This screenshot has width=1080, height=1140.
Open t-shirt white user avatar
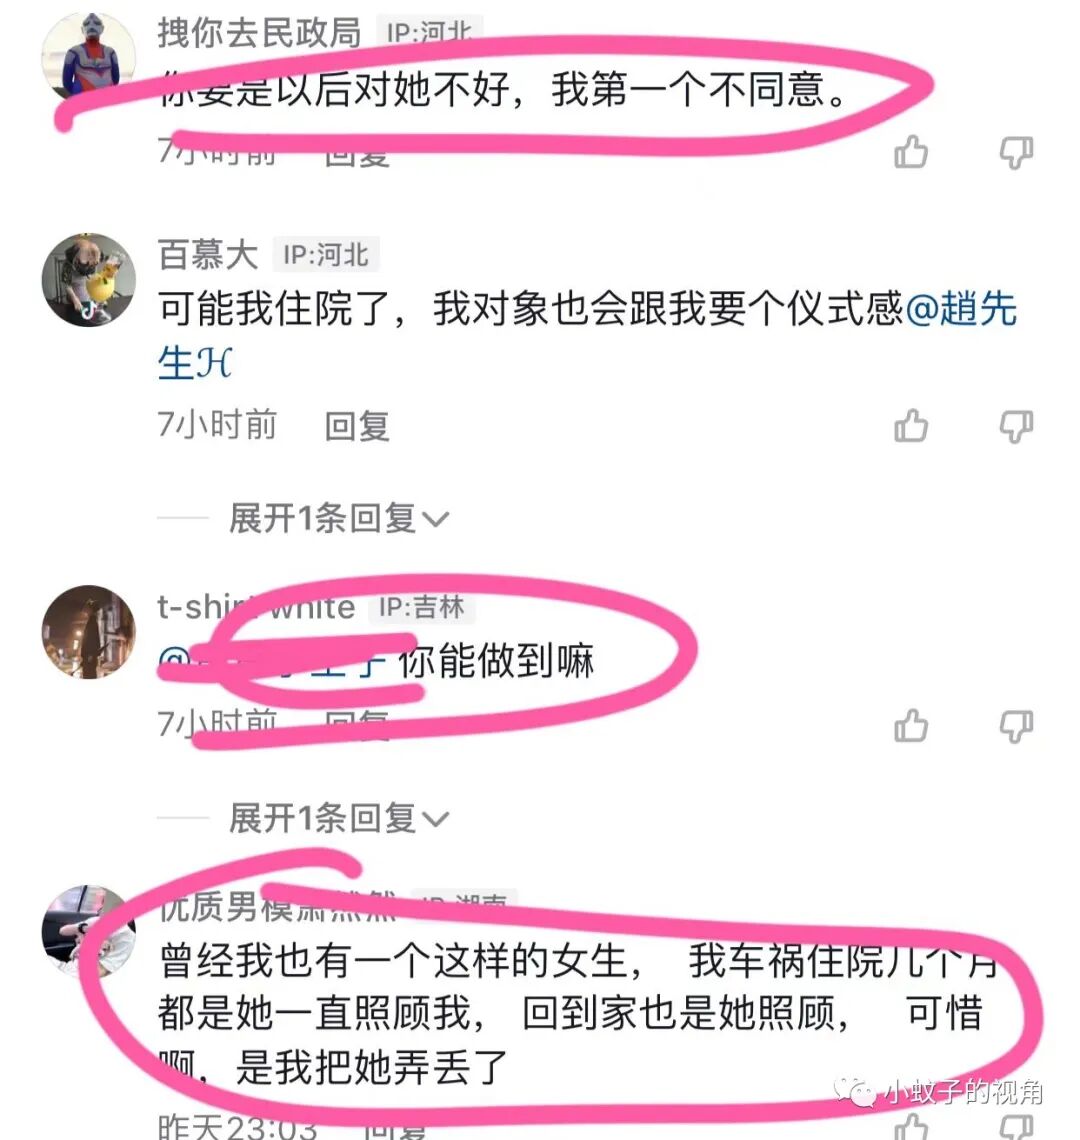89,632
